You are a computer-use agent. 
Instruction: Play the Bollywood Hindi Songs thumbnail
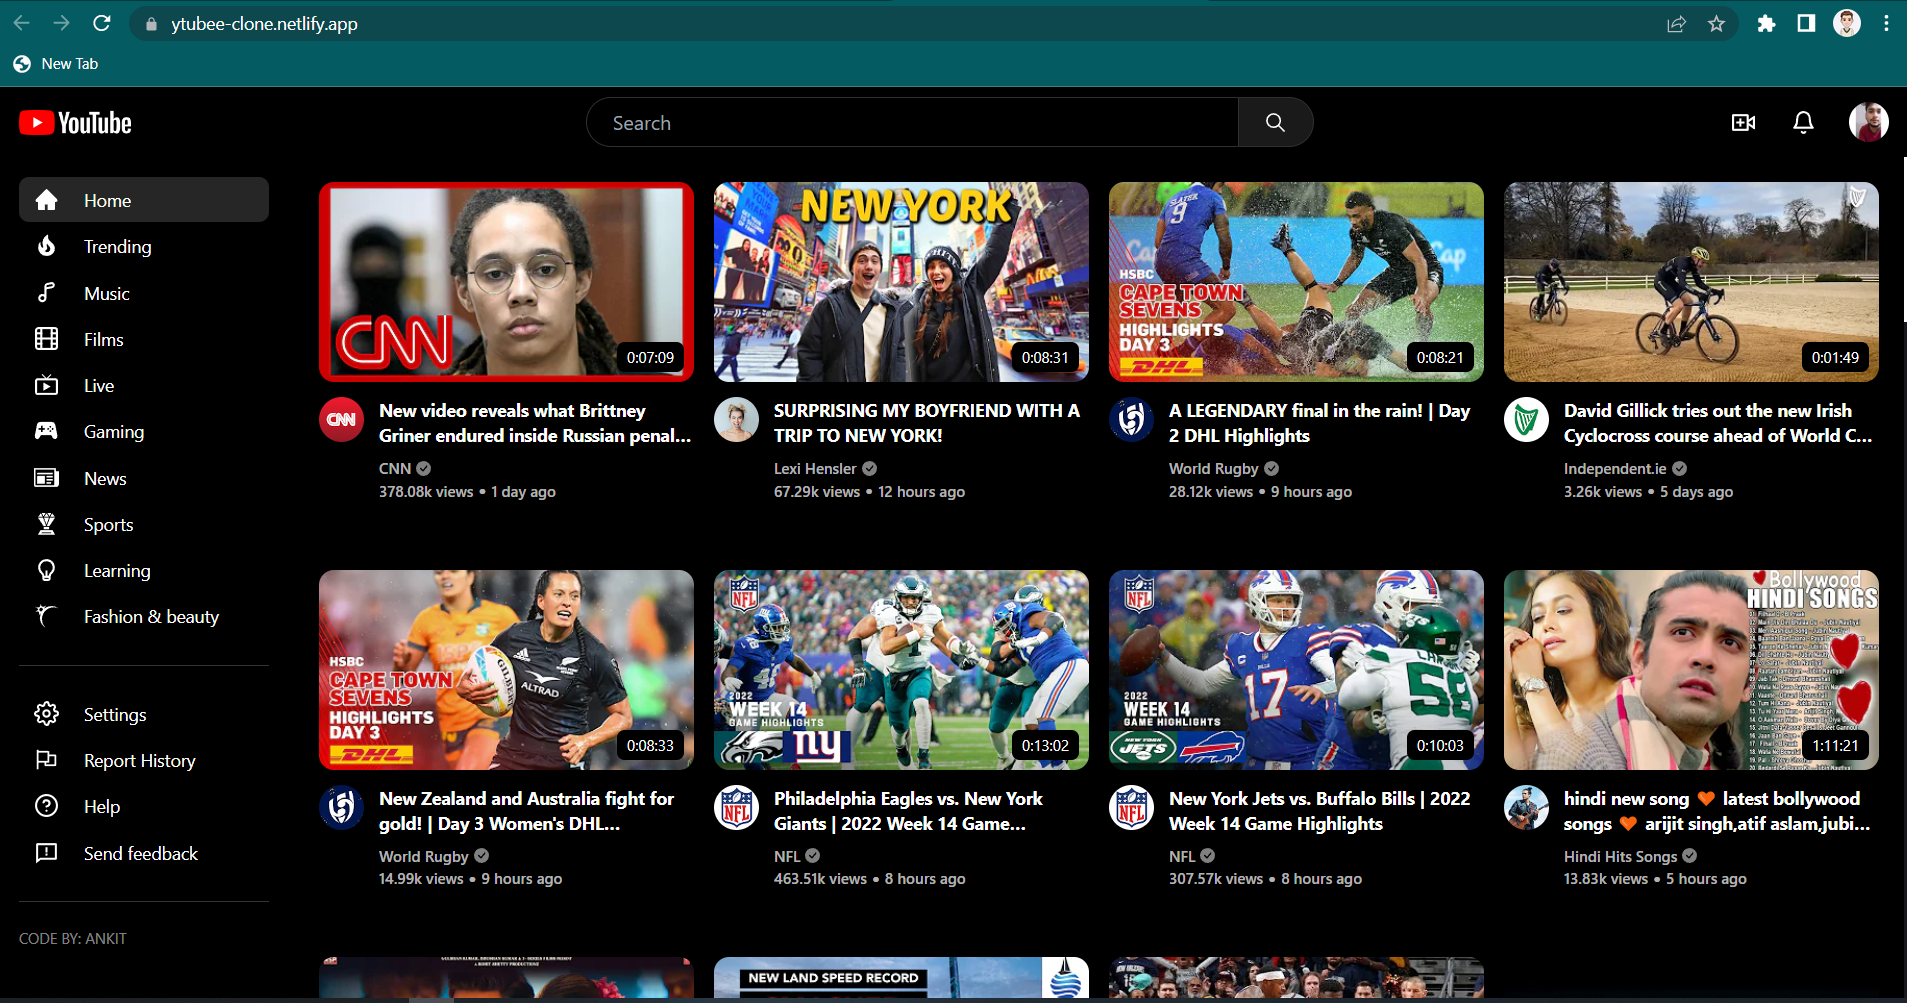click(1691, 670)
